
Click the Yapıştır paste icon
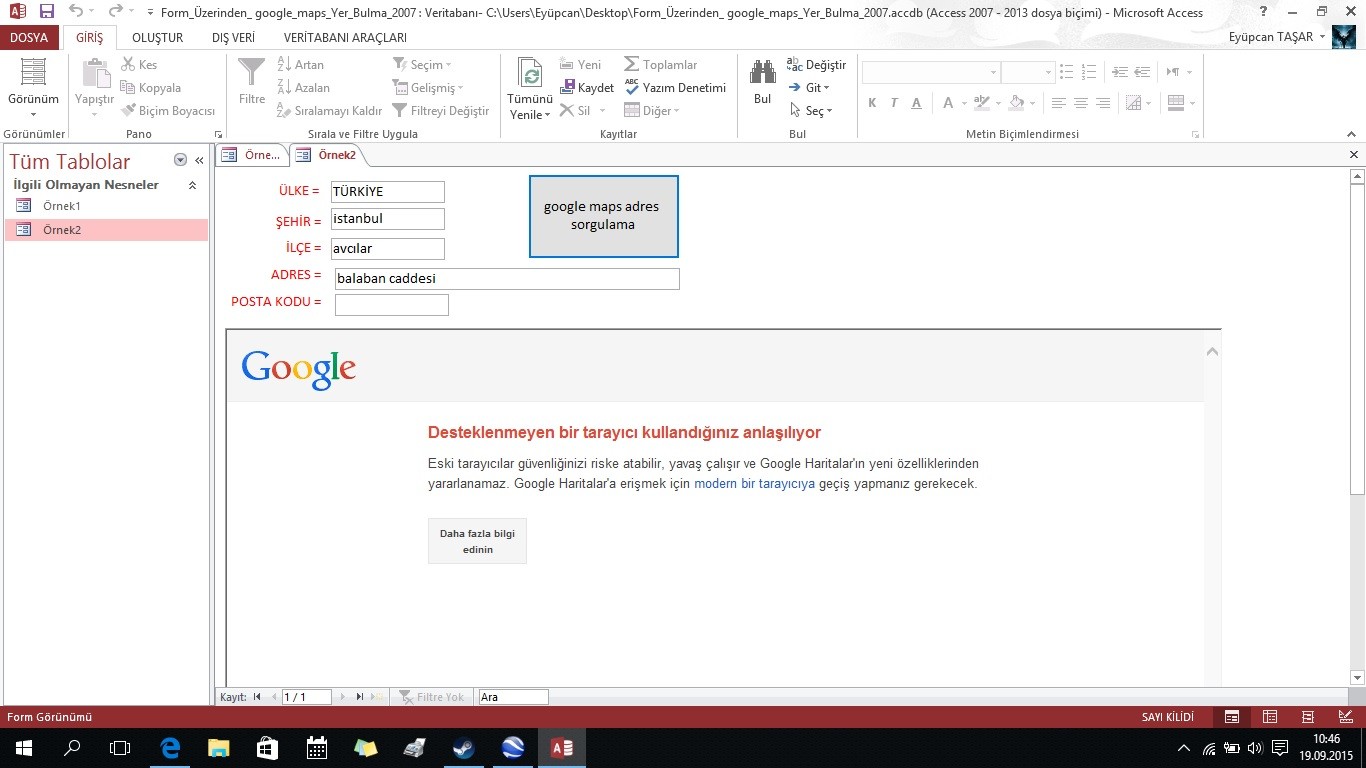tap(95, 74)
